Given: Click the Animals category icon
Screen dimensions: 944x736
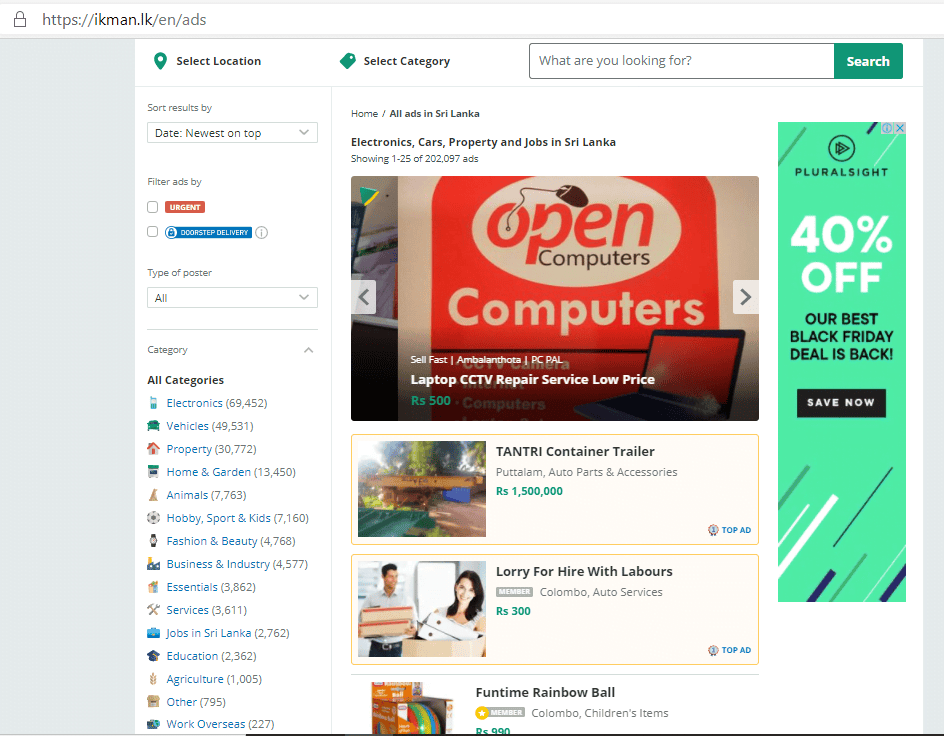Looking at the screenshot, I should [154, 495].
